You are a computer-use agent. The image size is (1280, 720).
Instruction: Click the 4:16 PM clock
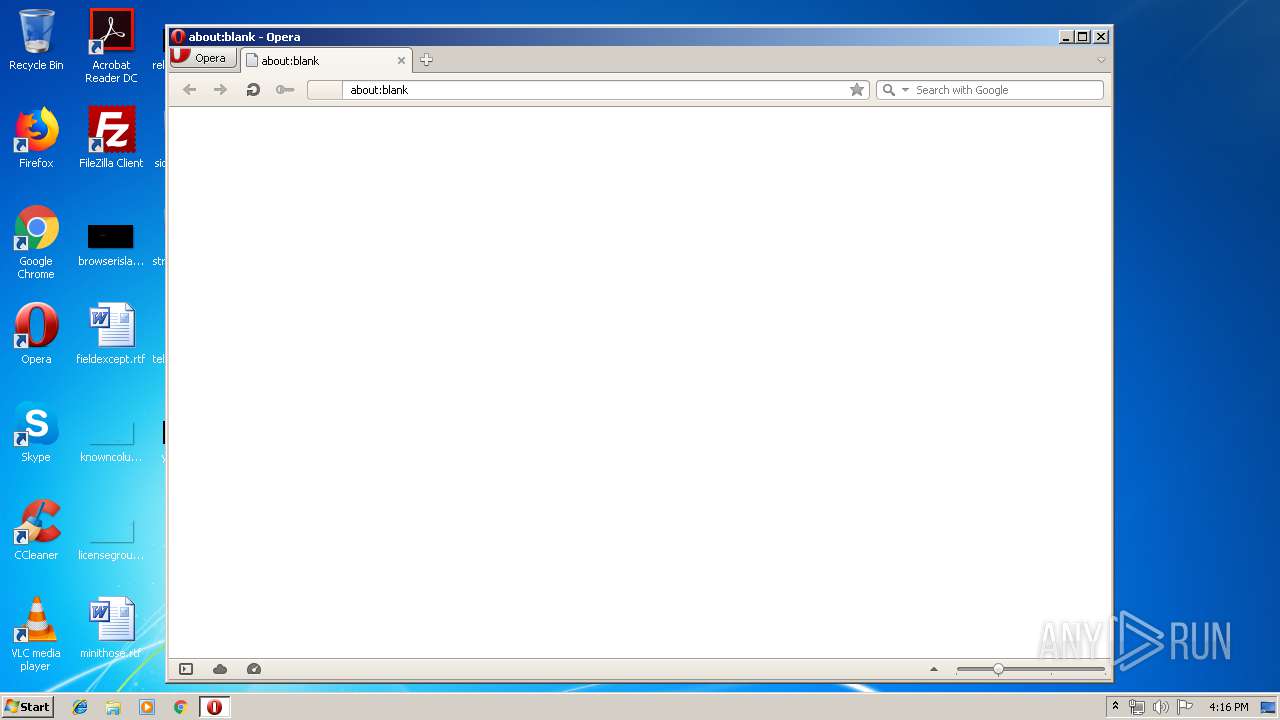1228,707
